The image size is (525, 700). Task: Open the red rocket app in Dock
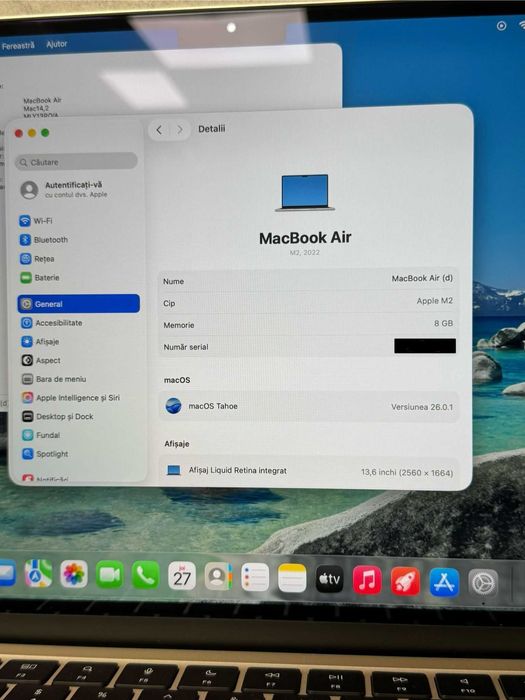(x=405, y=582)
